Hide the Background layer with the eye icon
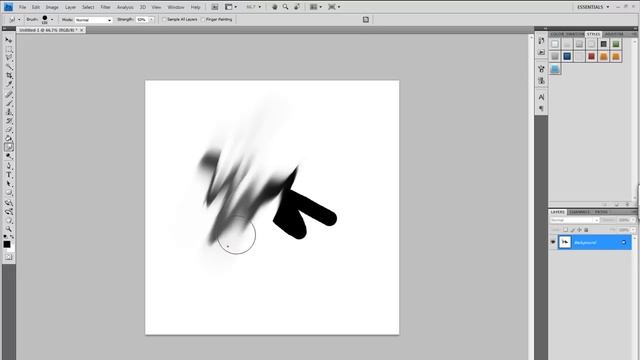The height and width of the screenshot is (360, 640). [553, 242]
